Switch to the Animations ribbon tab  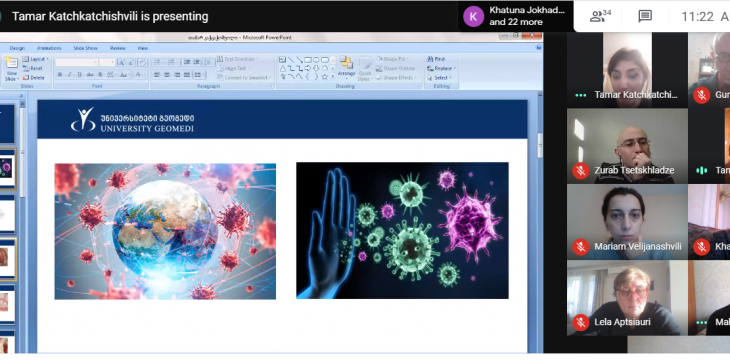[49, 48]
